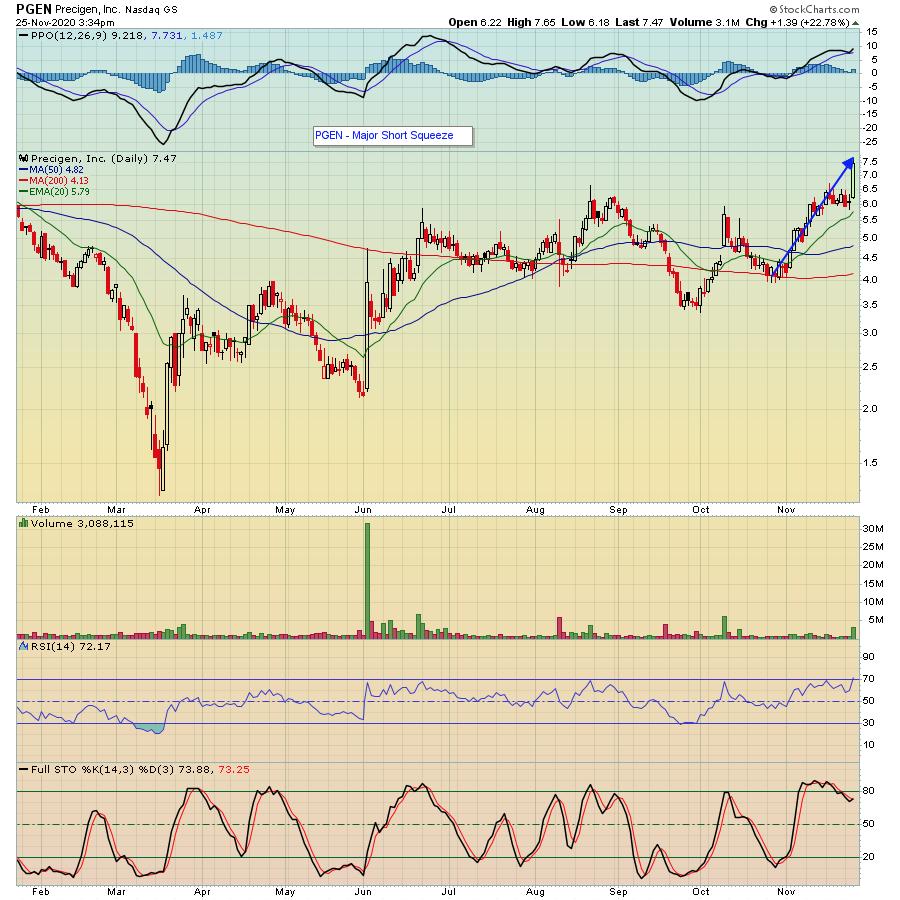Image resolution: width=900 pixels, height=900 pixels.
Task: Click the 'Volume 3,088,115' panel legend
Action: (82, 523)
